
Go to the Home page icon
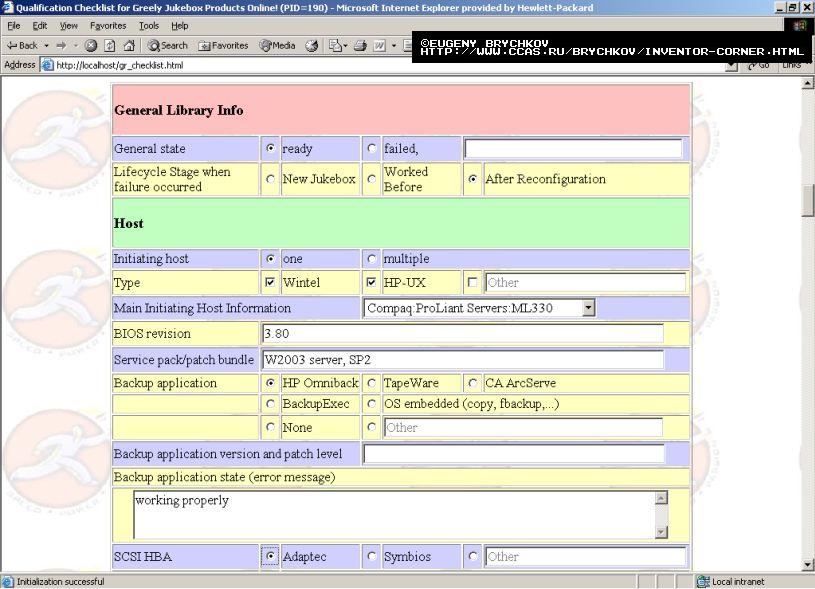129,46
